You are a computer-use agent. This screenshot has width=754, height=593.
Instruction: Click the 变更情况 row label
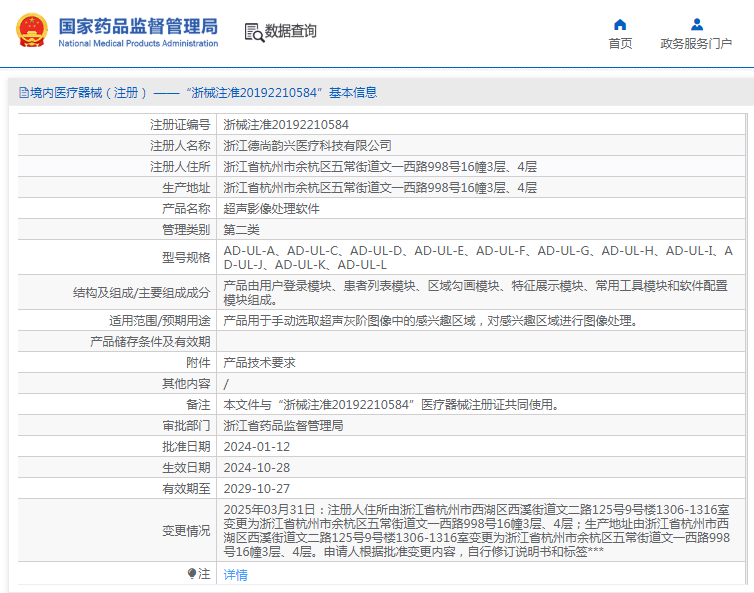[186, 531]
